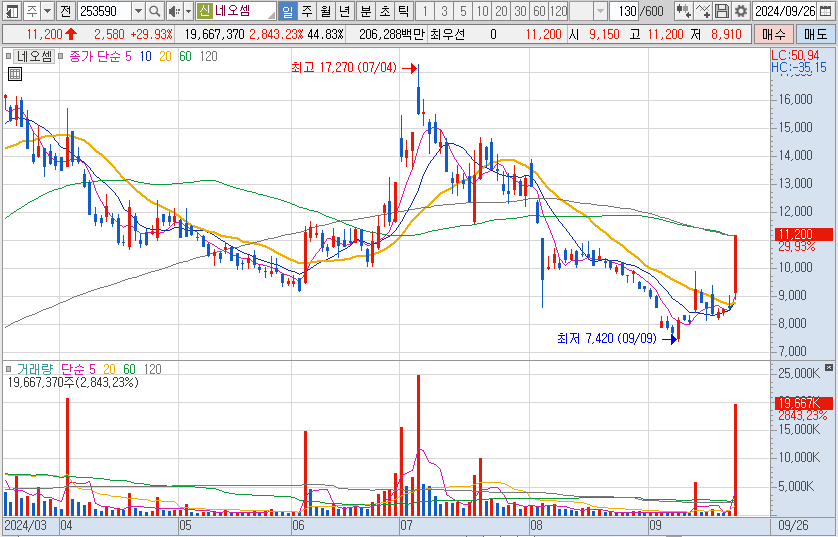Select the 10 moving average legend

point(145,56)
